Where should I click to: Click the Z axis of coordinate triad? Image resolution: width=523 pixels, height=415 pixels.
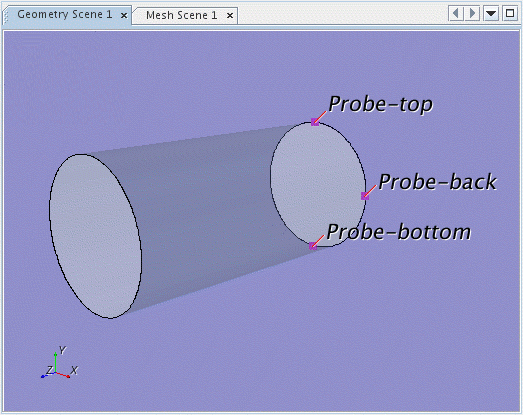pyautogui.click(x=48, y=375)
